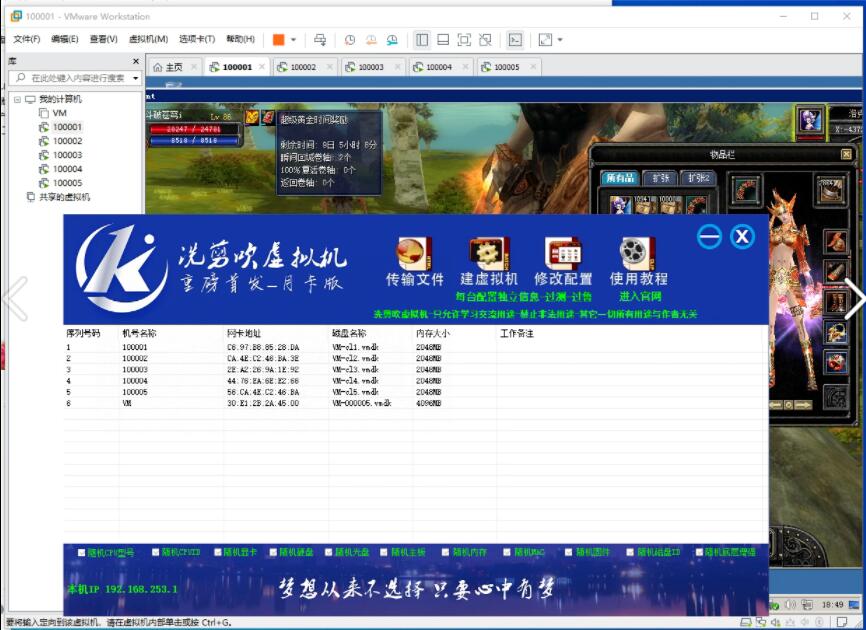Open the 使用教程 tutorial film reel icon
Screen dimensions: 866x630
(637, 253)
